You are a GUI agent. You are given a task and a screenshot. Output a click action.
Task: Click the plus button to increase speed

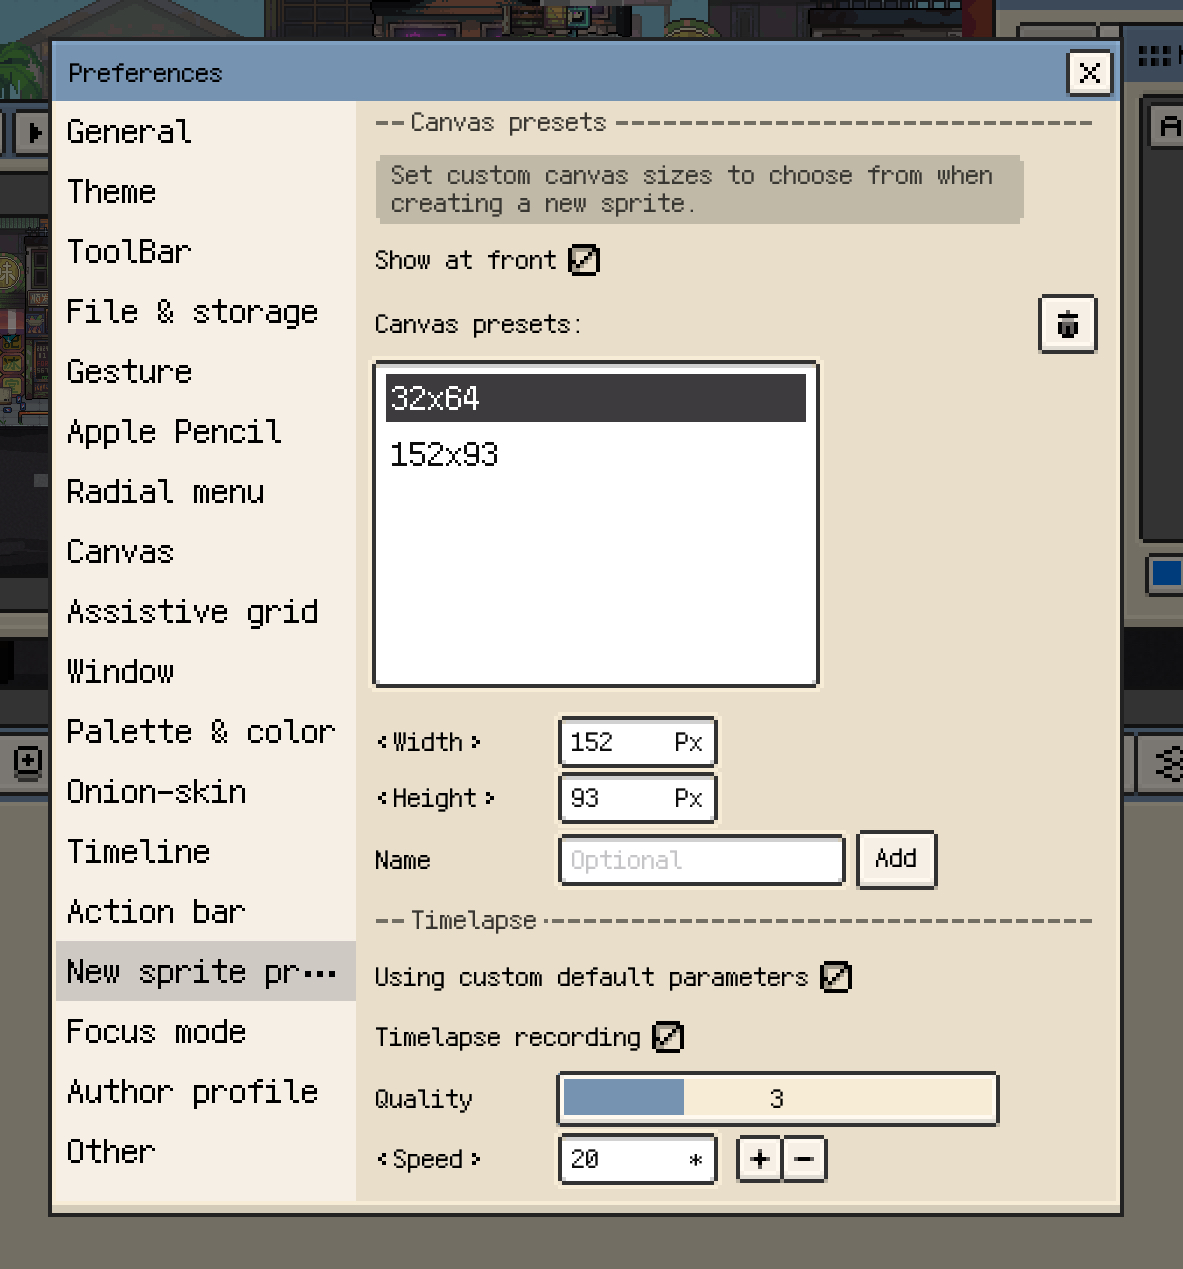point(759,1159)
